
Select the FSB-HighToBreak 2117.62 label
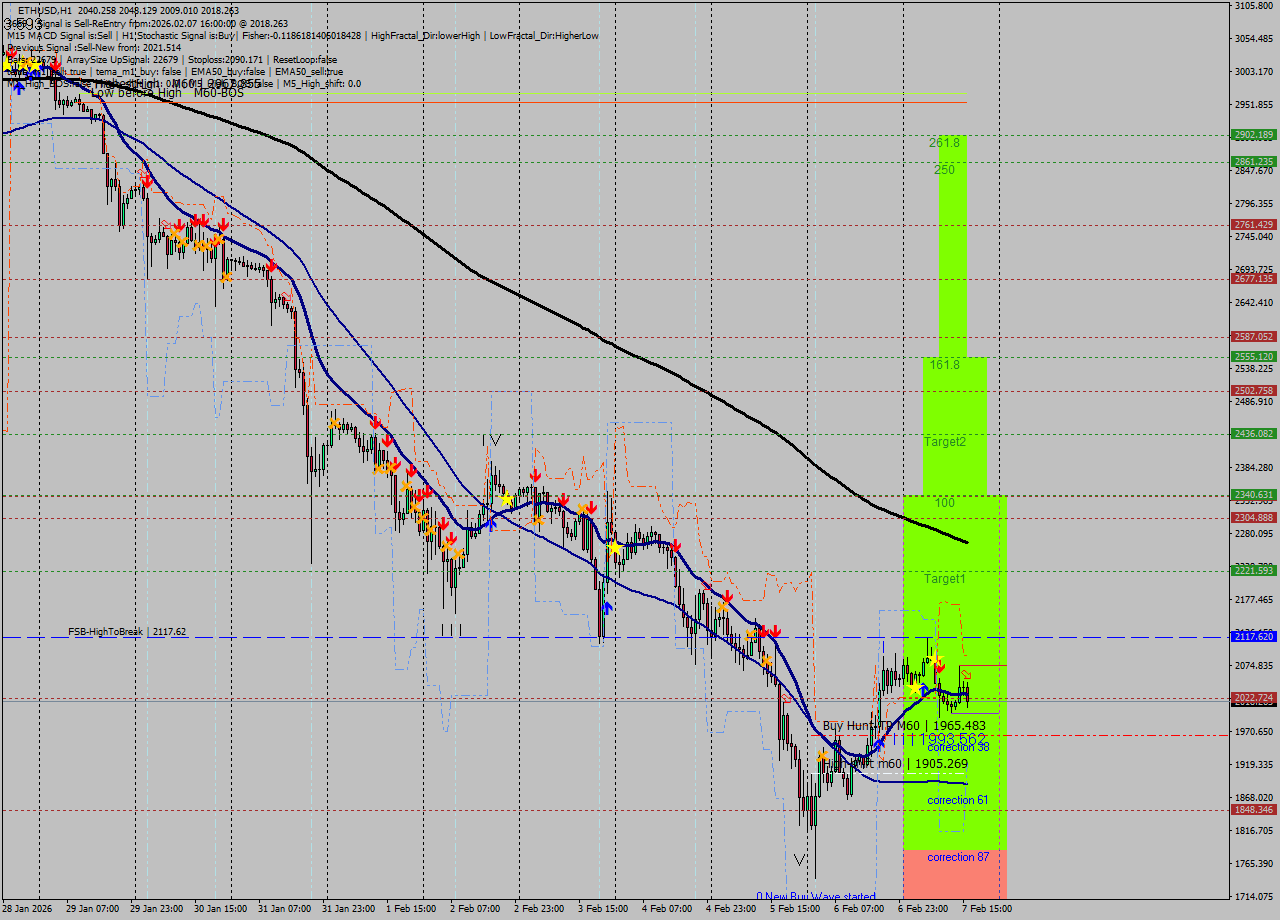[127, 632]
